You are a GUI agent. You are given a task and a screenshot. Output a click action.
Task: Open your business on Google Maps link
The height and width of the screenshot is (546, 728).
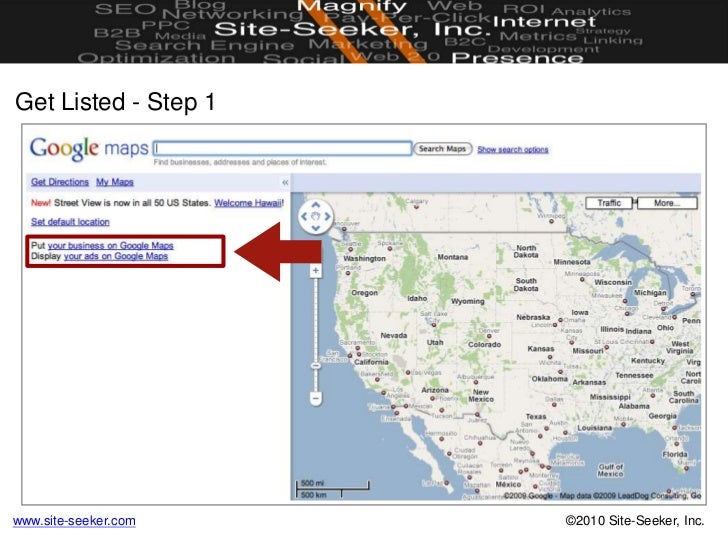pyautogui.click(x=110, y=246)
